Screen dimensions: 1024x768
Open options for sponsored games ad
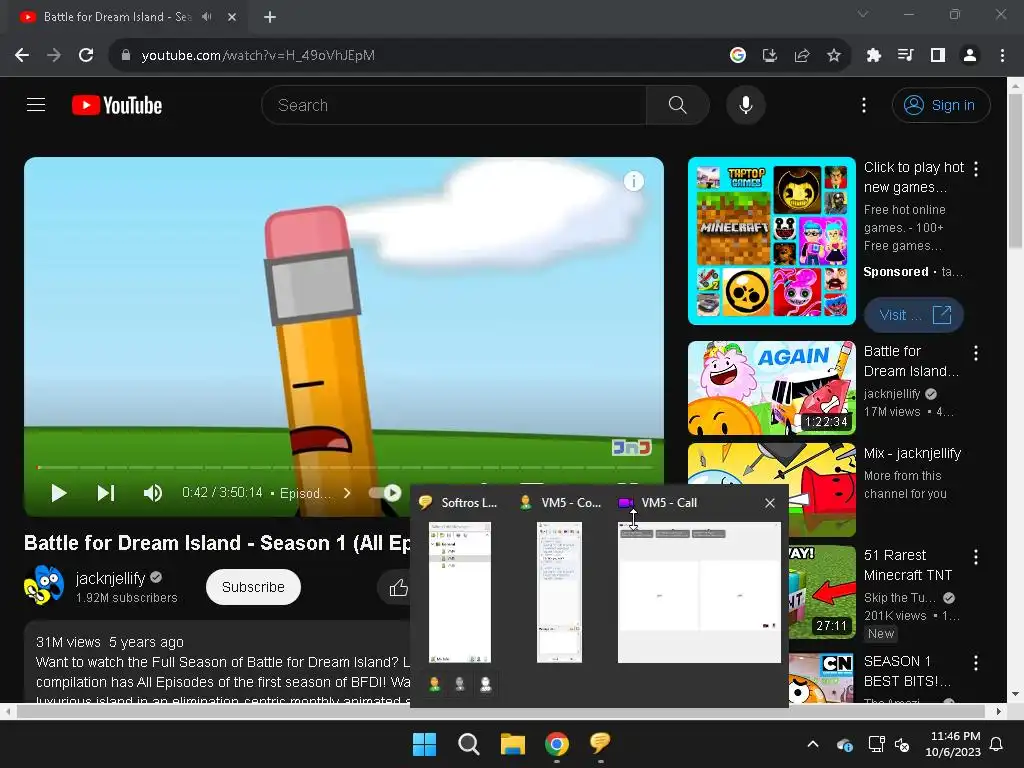coord(976,169)
